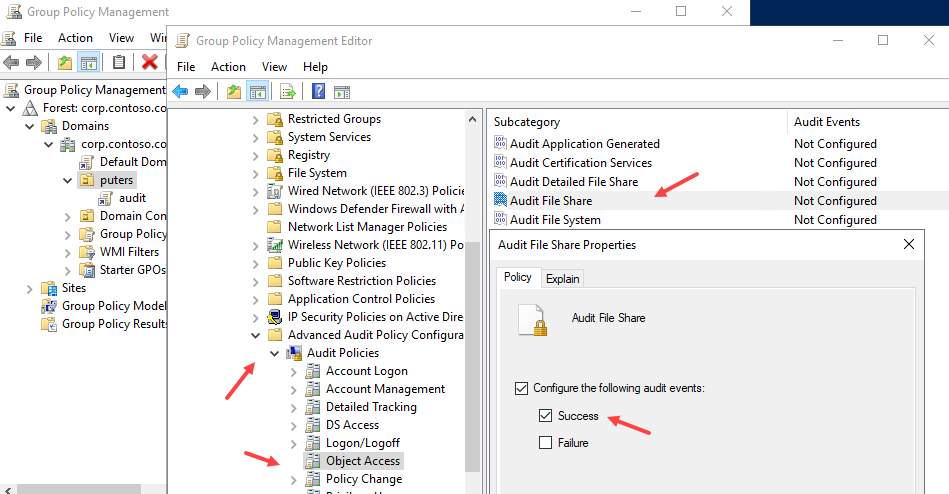Collapse the Audit Policies node
The width and height of the screenshot is (949, 494).
pos(275,354)
